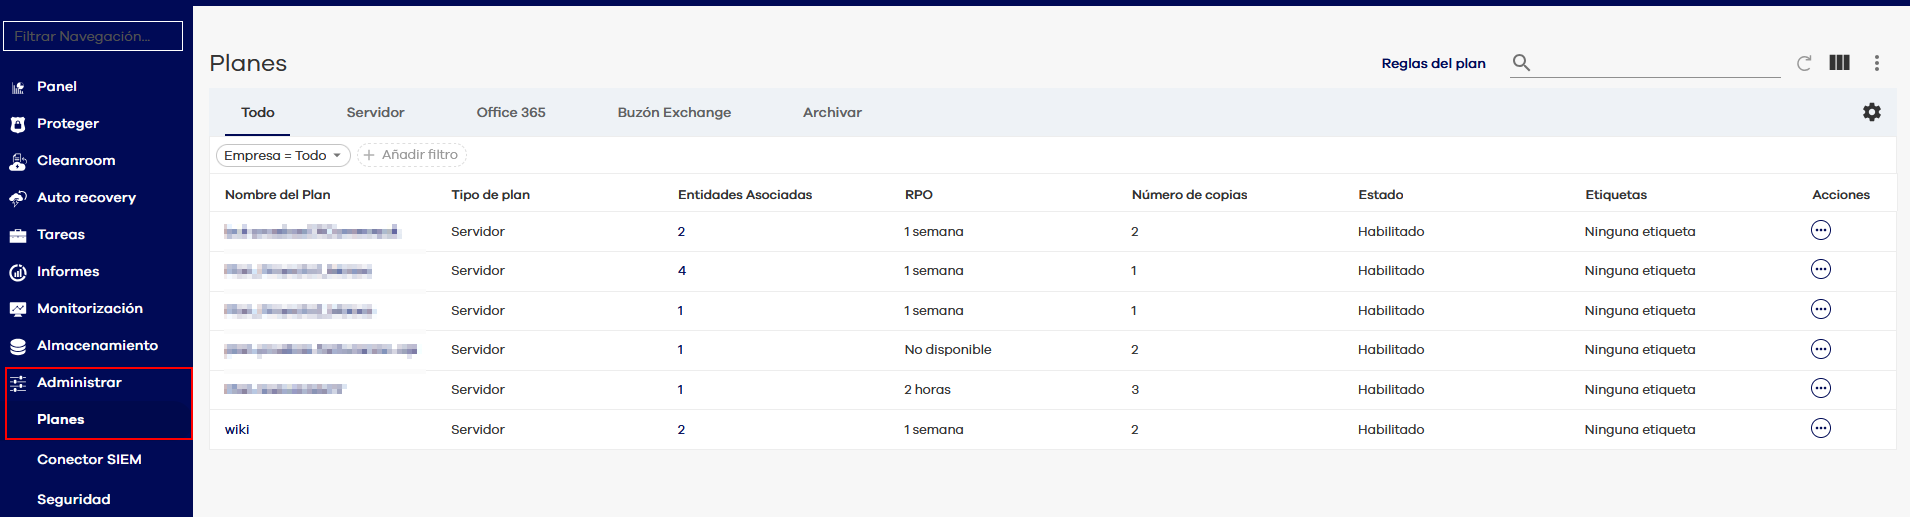This screenshot has width=1910, height=517.
Task: Open Seguridad in the sidebar
Action: 73,499
